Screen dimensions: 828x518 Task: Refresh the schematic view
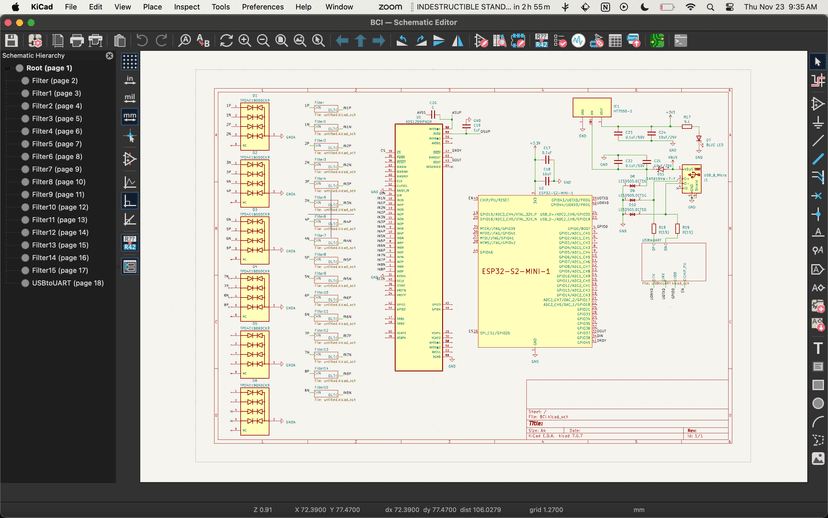[227, 41]
